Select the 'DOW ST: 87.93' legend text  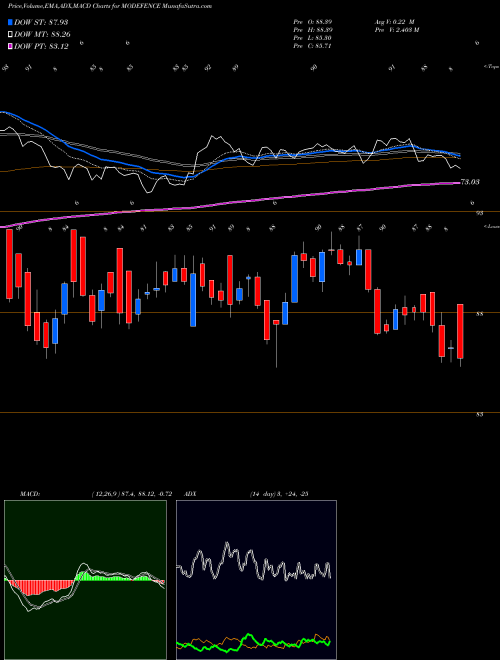point(41,22)
